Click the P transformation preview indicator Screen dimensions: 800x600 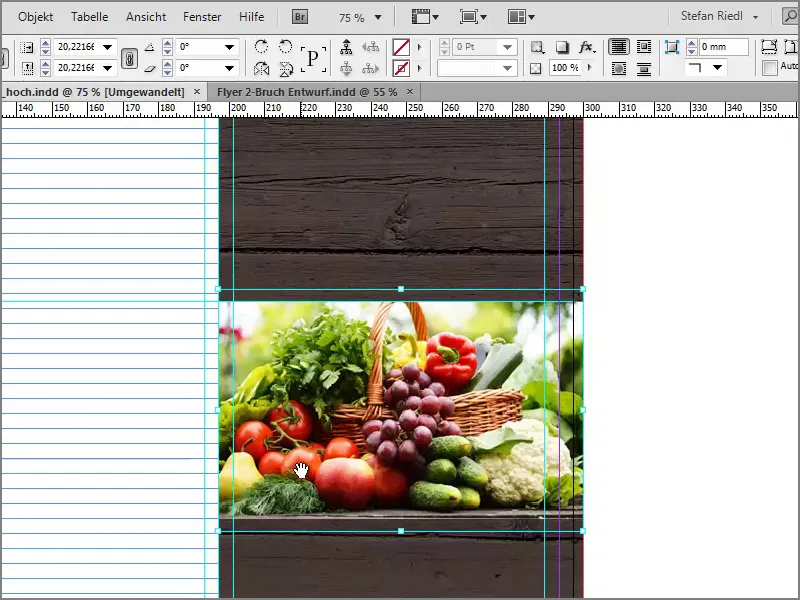[313, 58]
